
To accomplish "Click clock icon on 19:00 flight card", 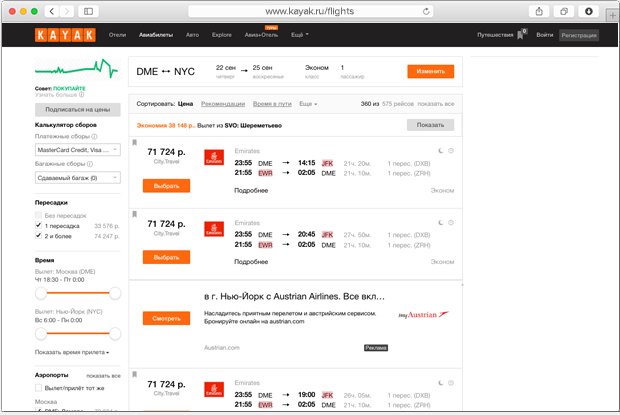I will click(x=451, y=383).
